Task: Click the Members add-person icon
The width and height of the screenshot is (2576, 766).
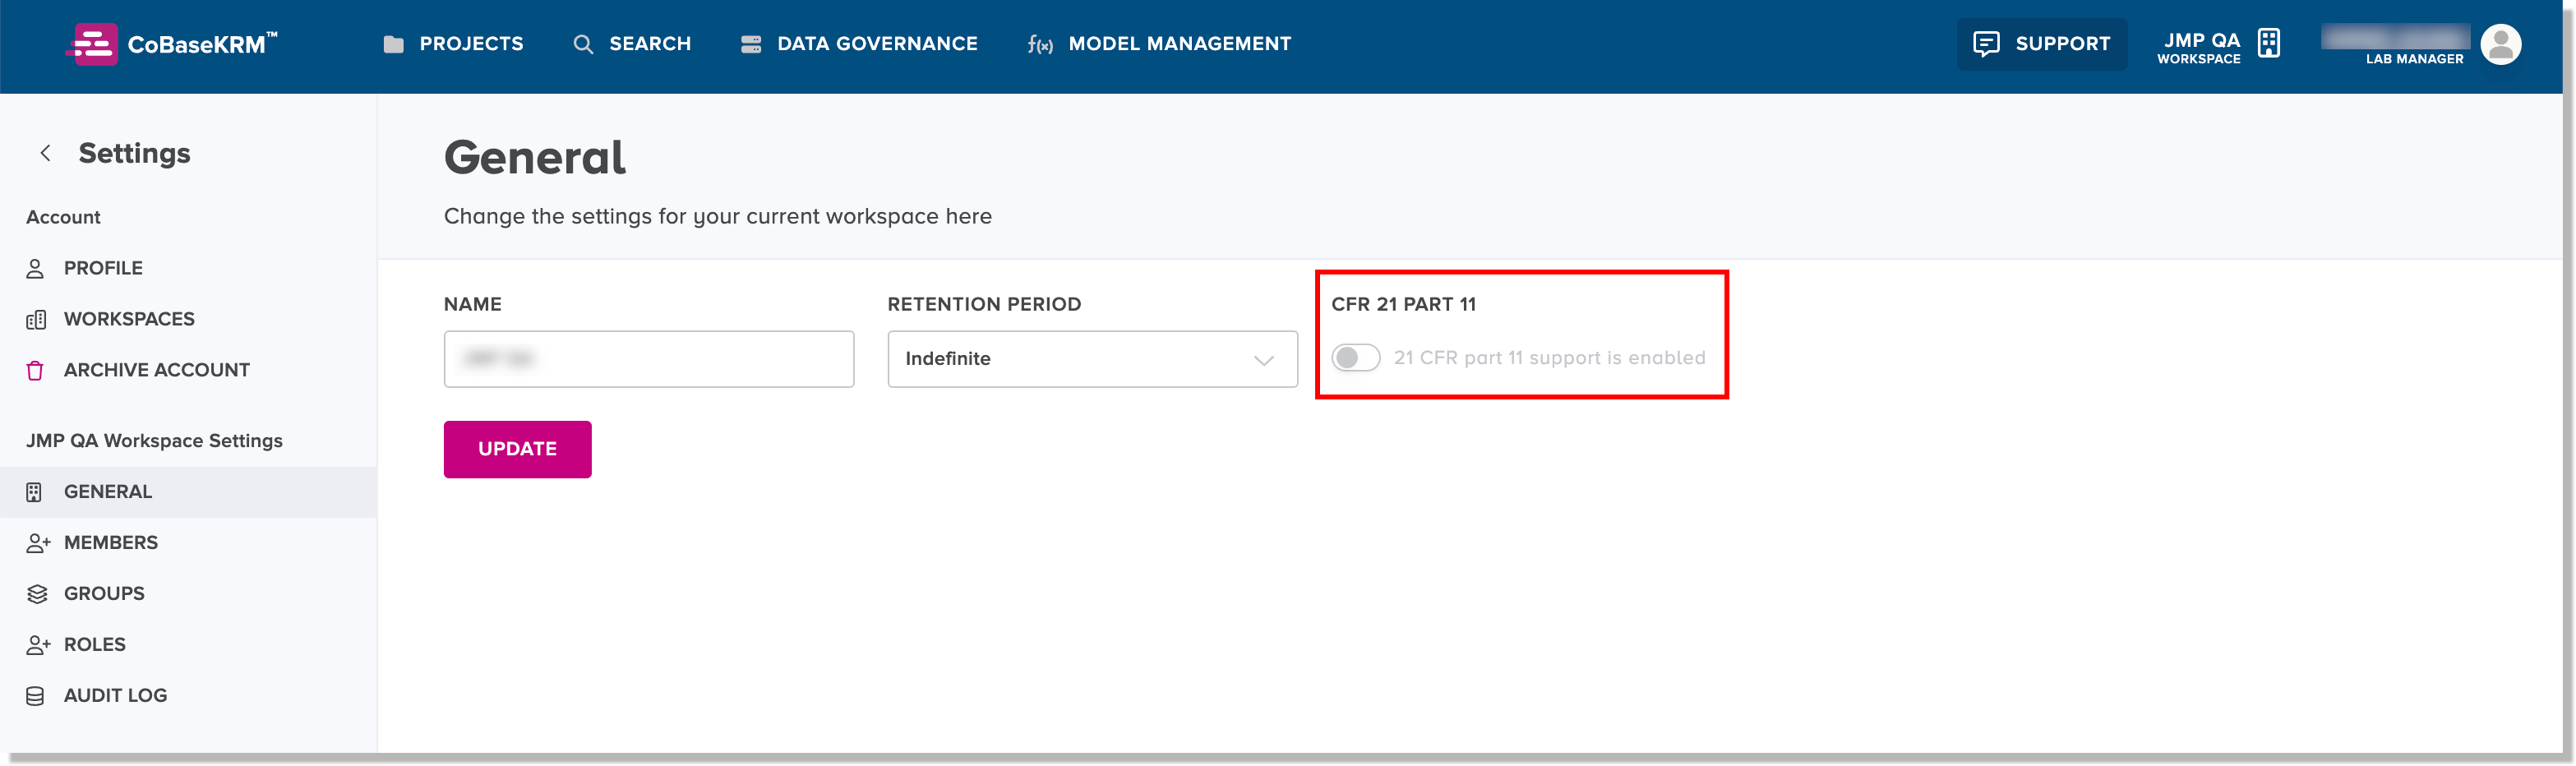Action: pos(38,543)
